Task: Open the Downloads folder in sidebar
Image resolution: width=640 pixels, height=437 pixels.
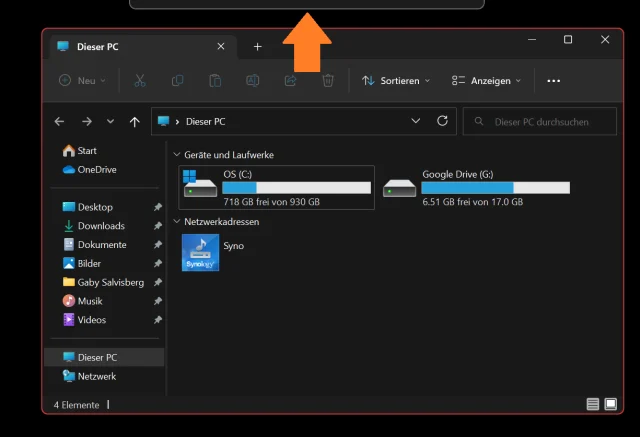Action: click(x=100, y=226)
